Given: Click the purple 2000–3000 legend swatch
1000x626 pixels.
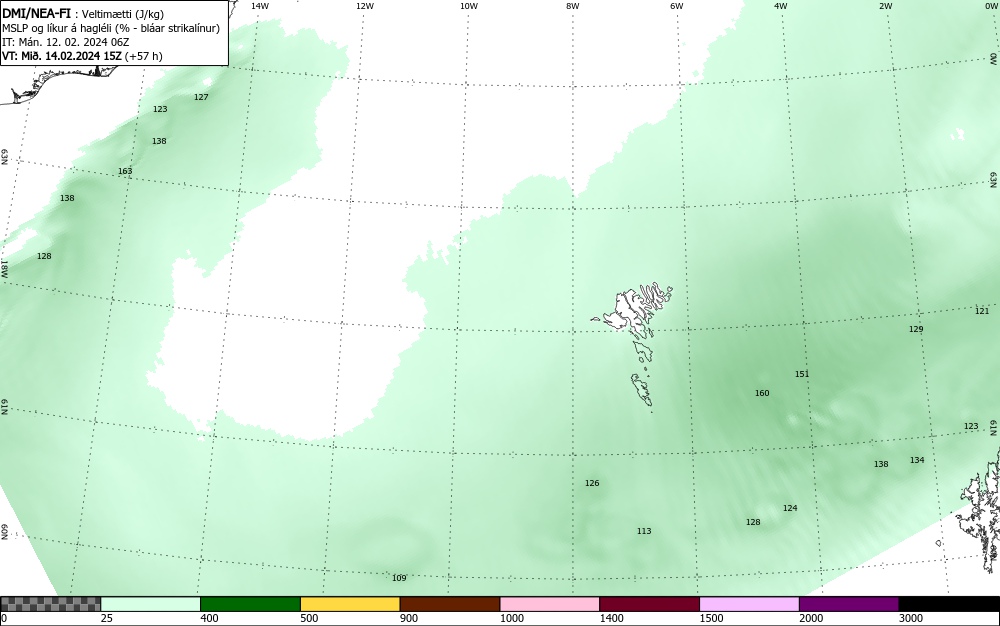Looking at the screenshot, I should click(x=849, y=604).
